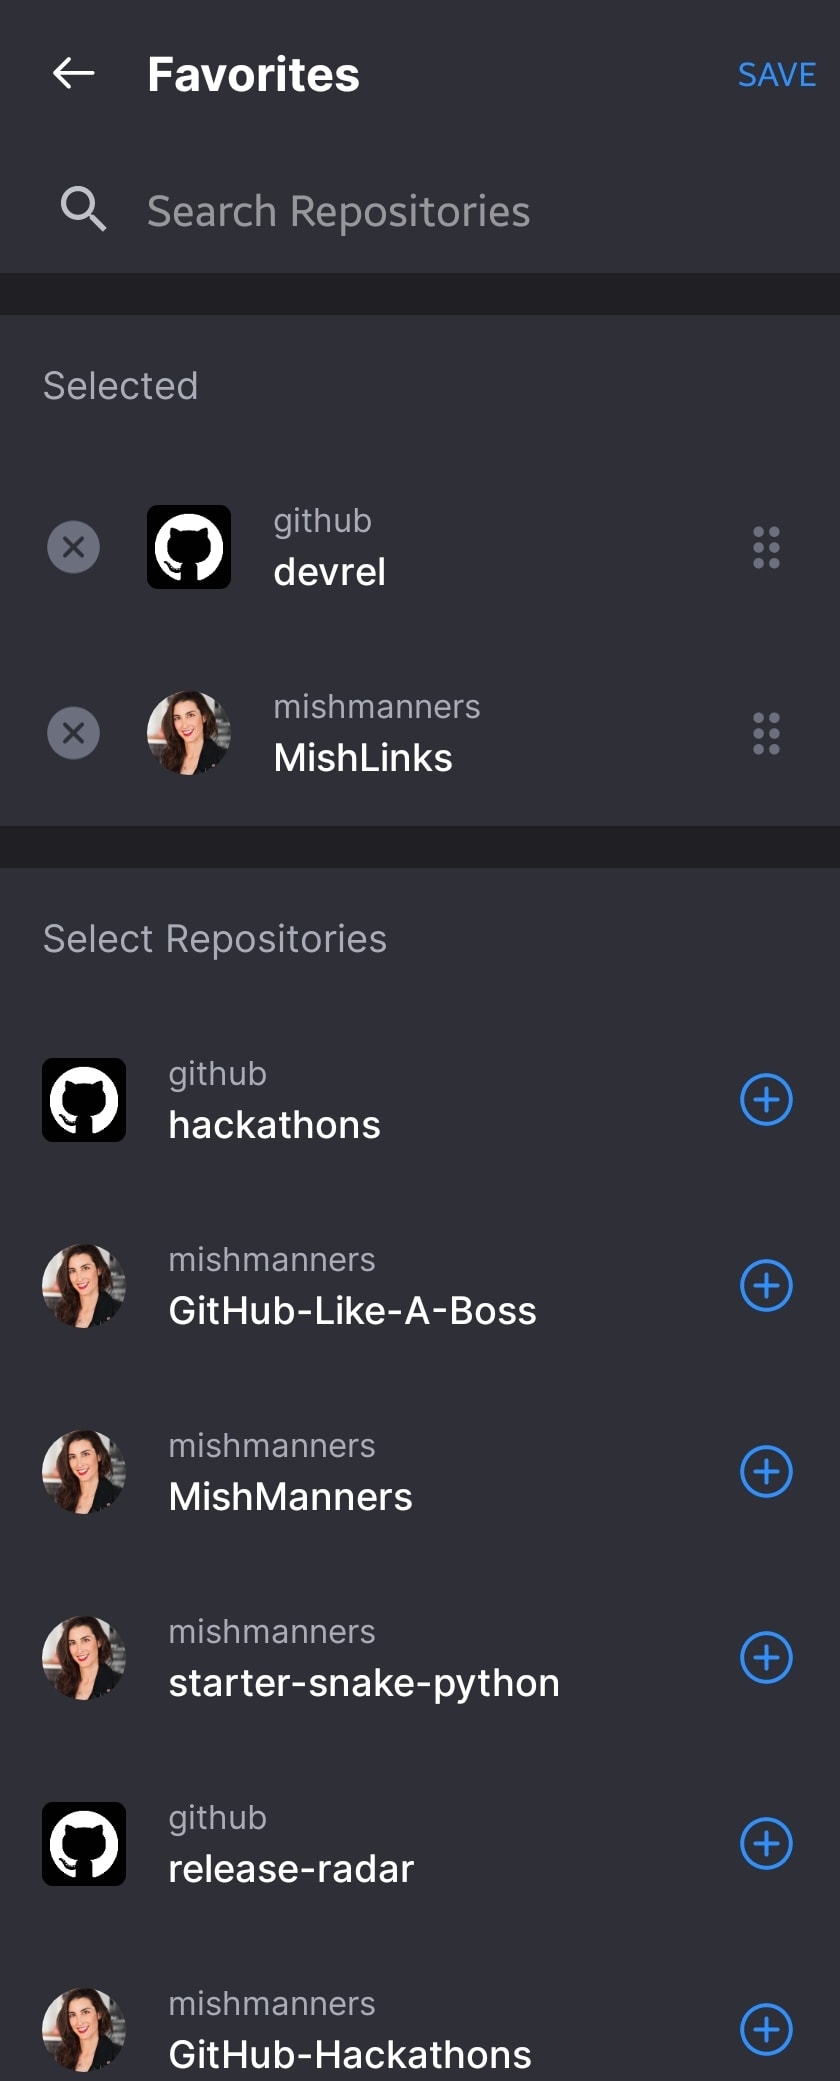840x2081 pixels.
Task: Add release-radar repository to favorites
Action: pos(766,1844)
